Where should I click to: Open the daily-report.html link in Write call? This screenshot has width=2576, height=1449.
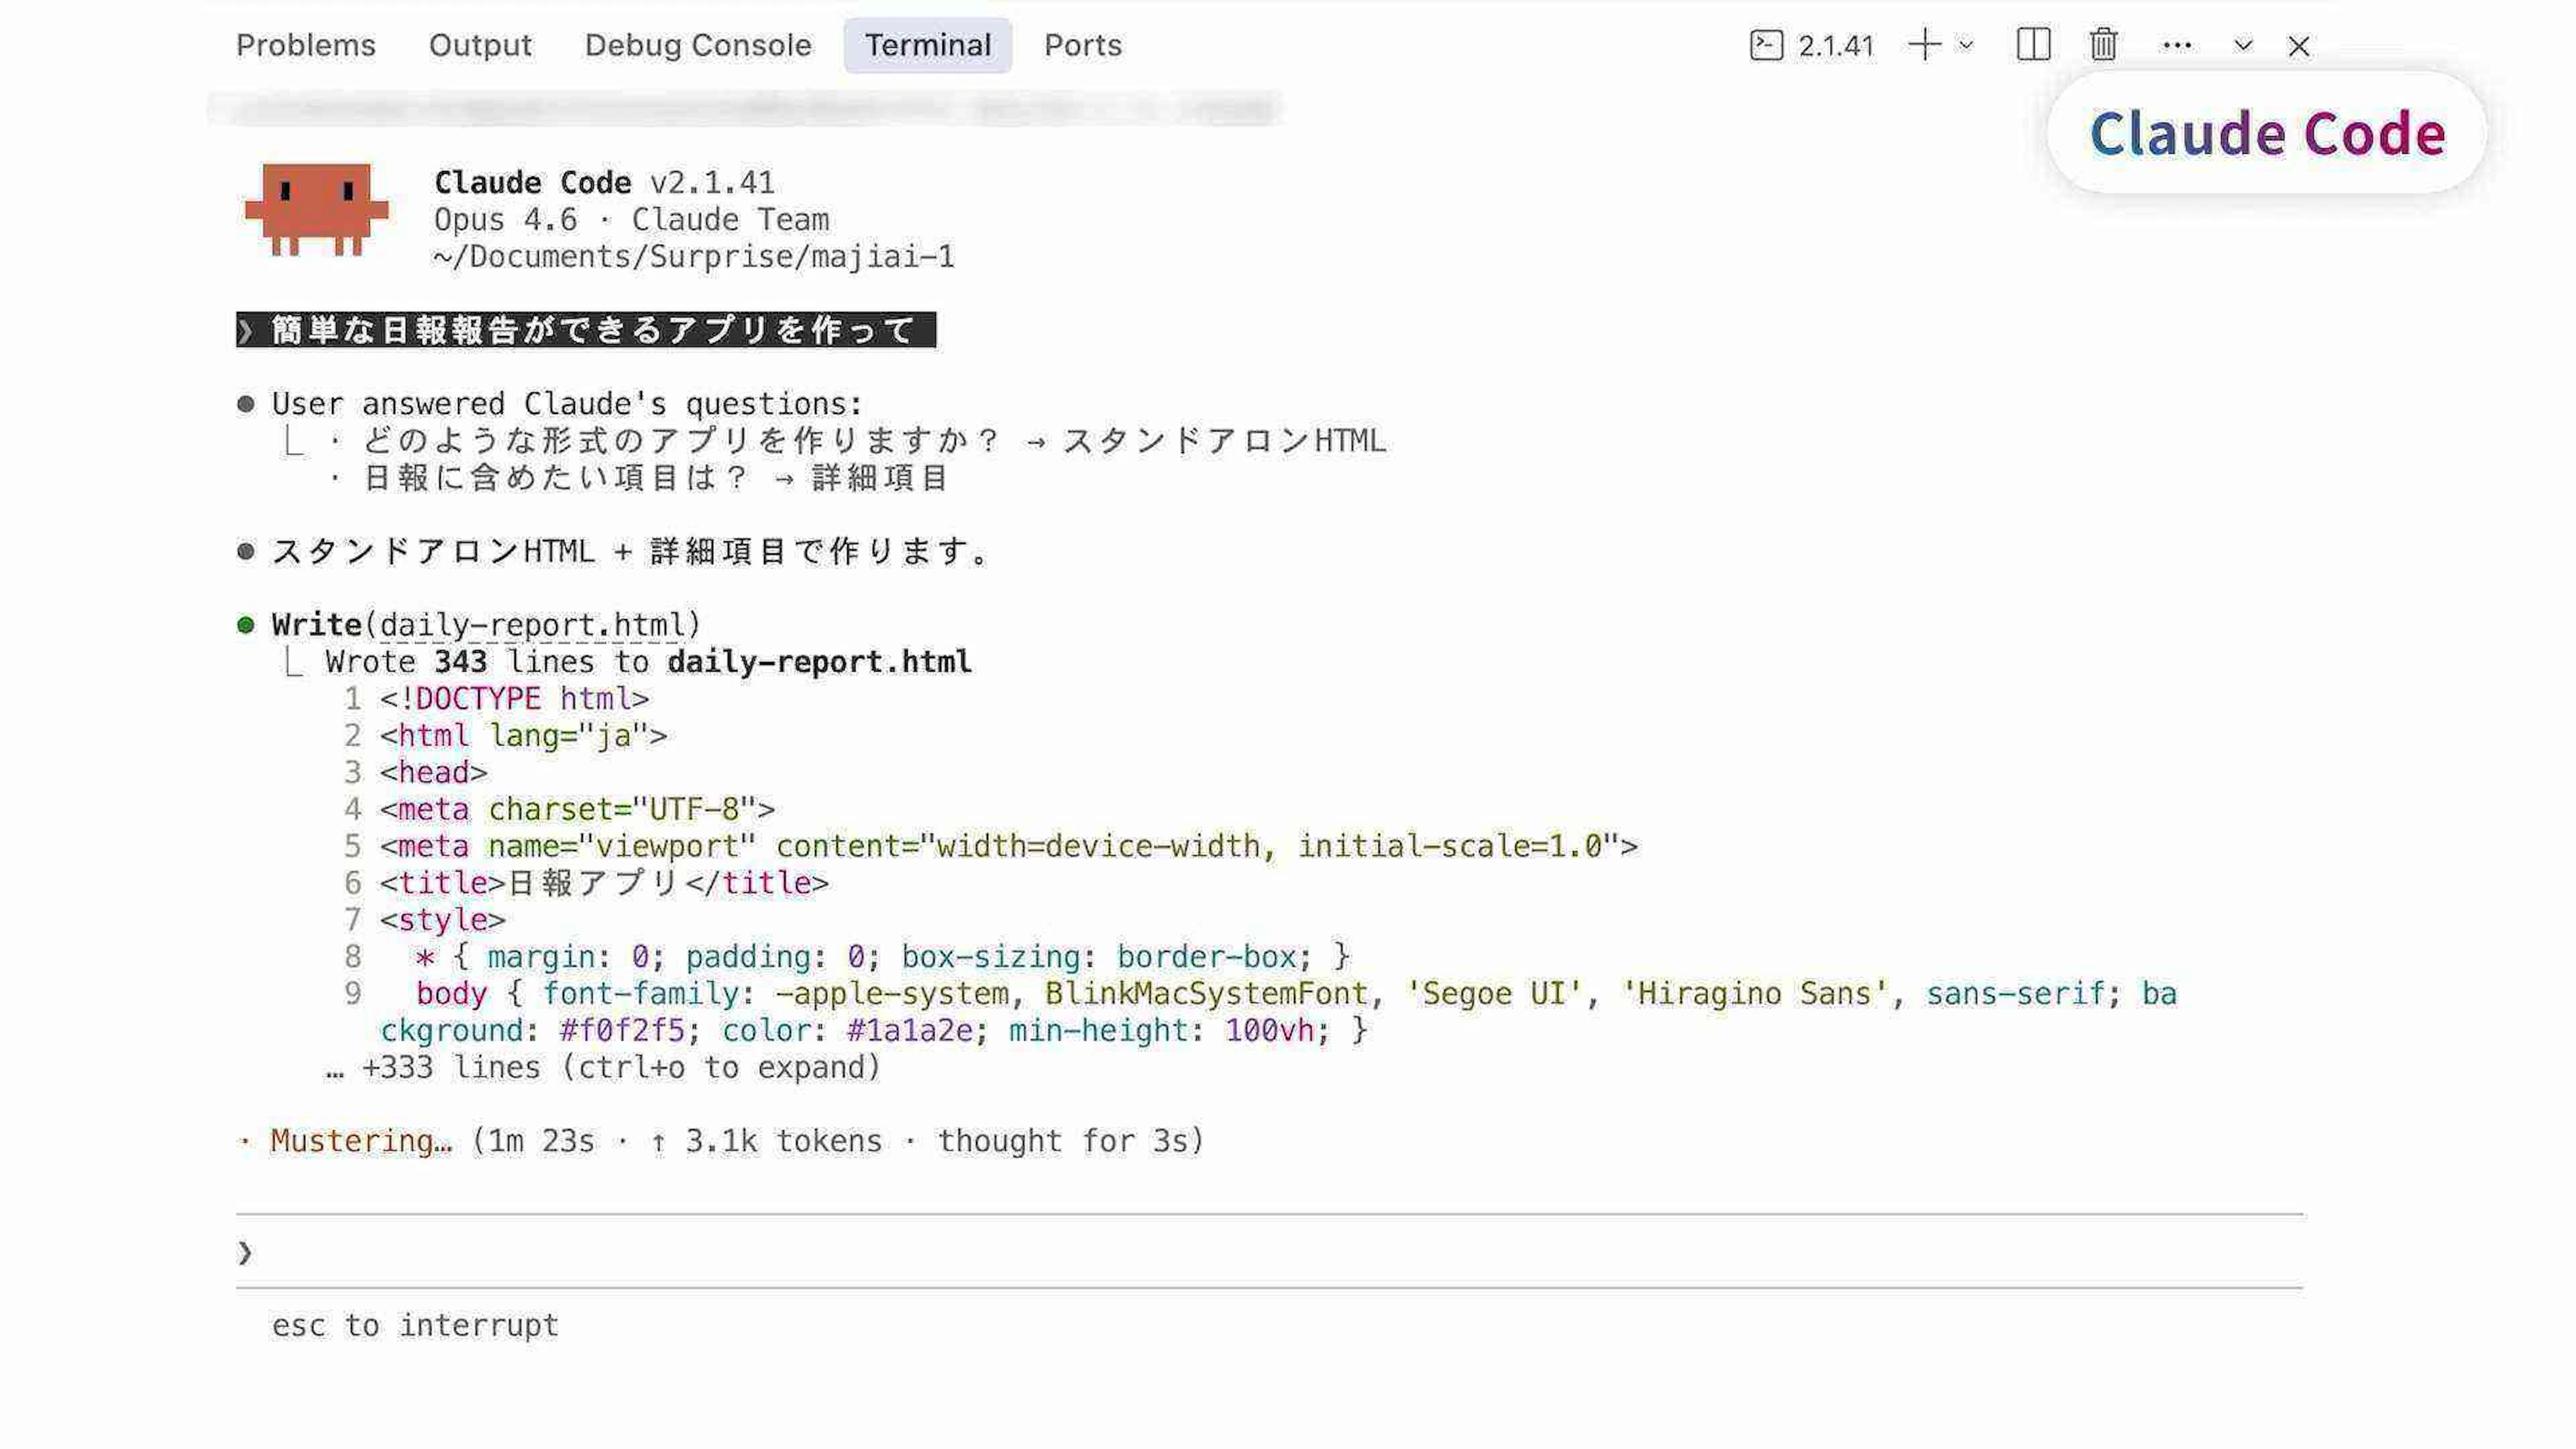532,626
